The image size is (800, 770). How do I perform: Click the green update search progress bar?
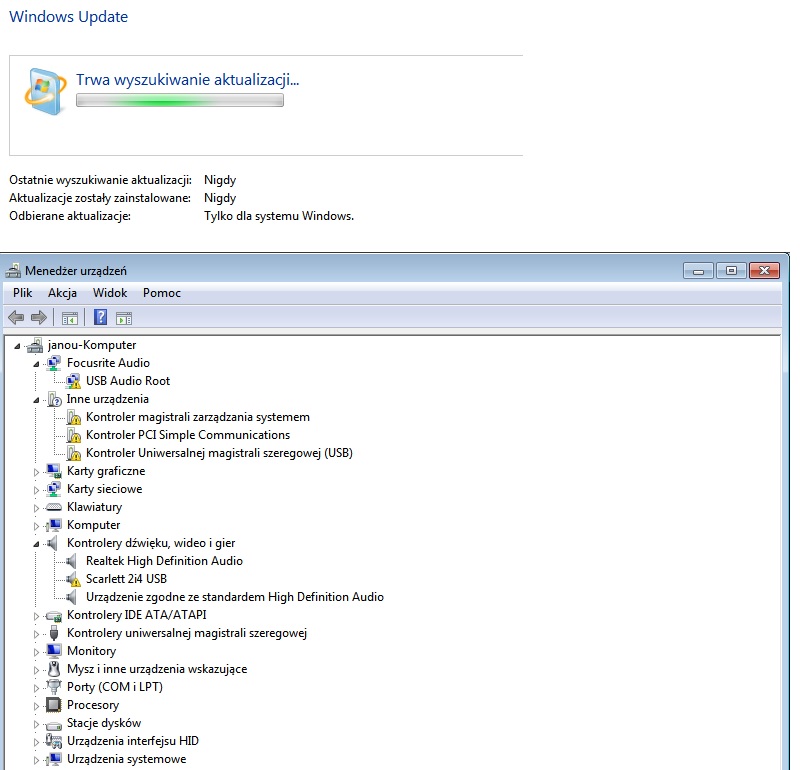180,100
